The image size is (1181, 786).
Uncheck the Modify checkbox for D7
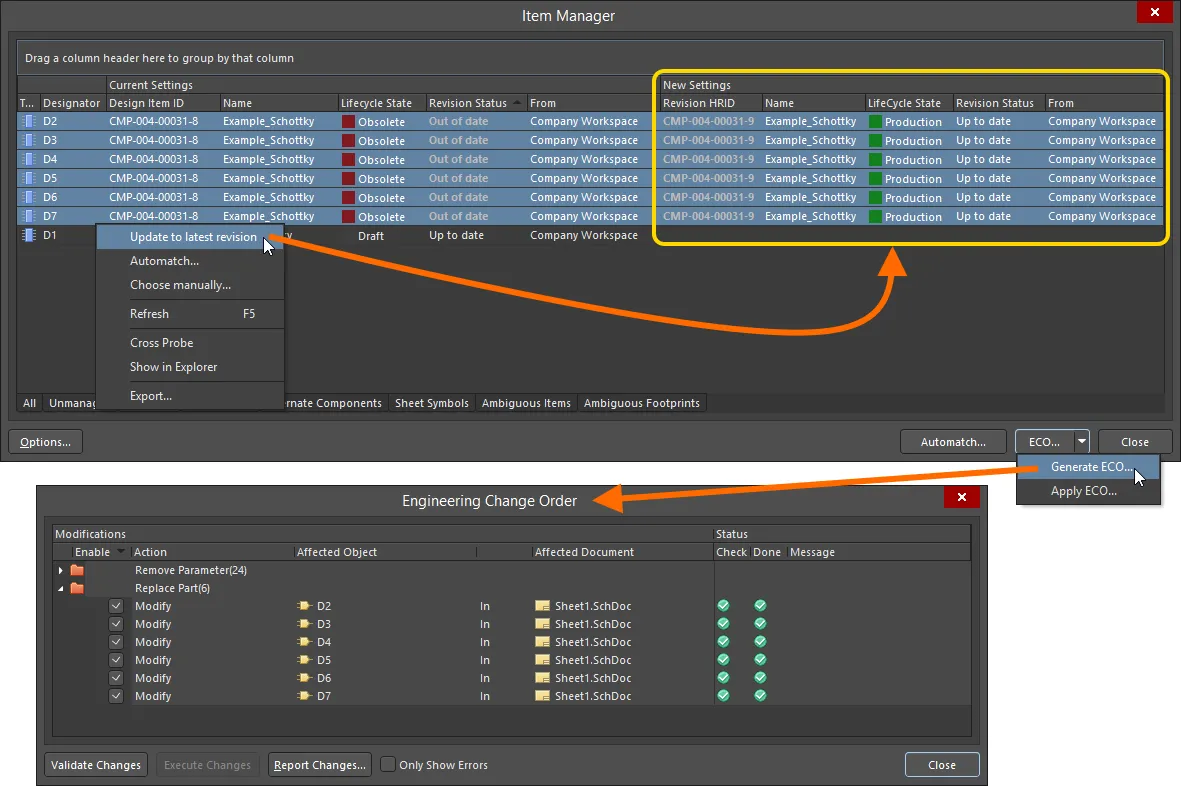pos(116,696)
